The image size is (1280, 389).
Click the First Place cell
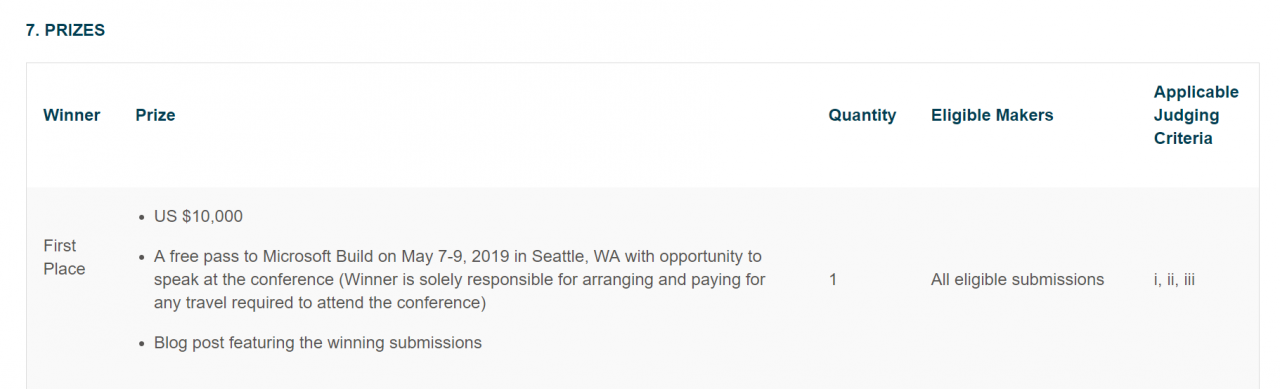click(64, 257)
